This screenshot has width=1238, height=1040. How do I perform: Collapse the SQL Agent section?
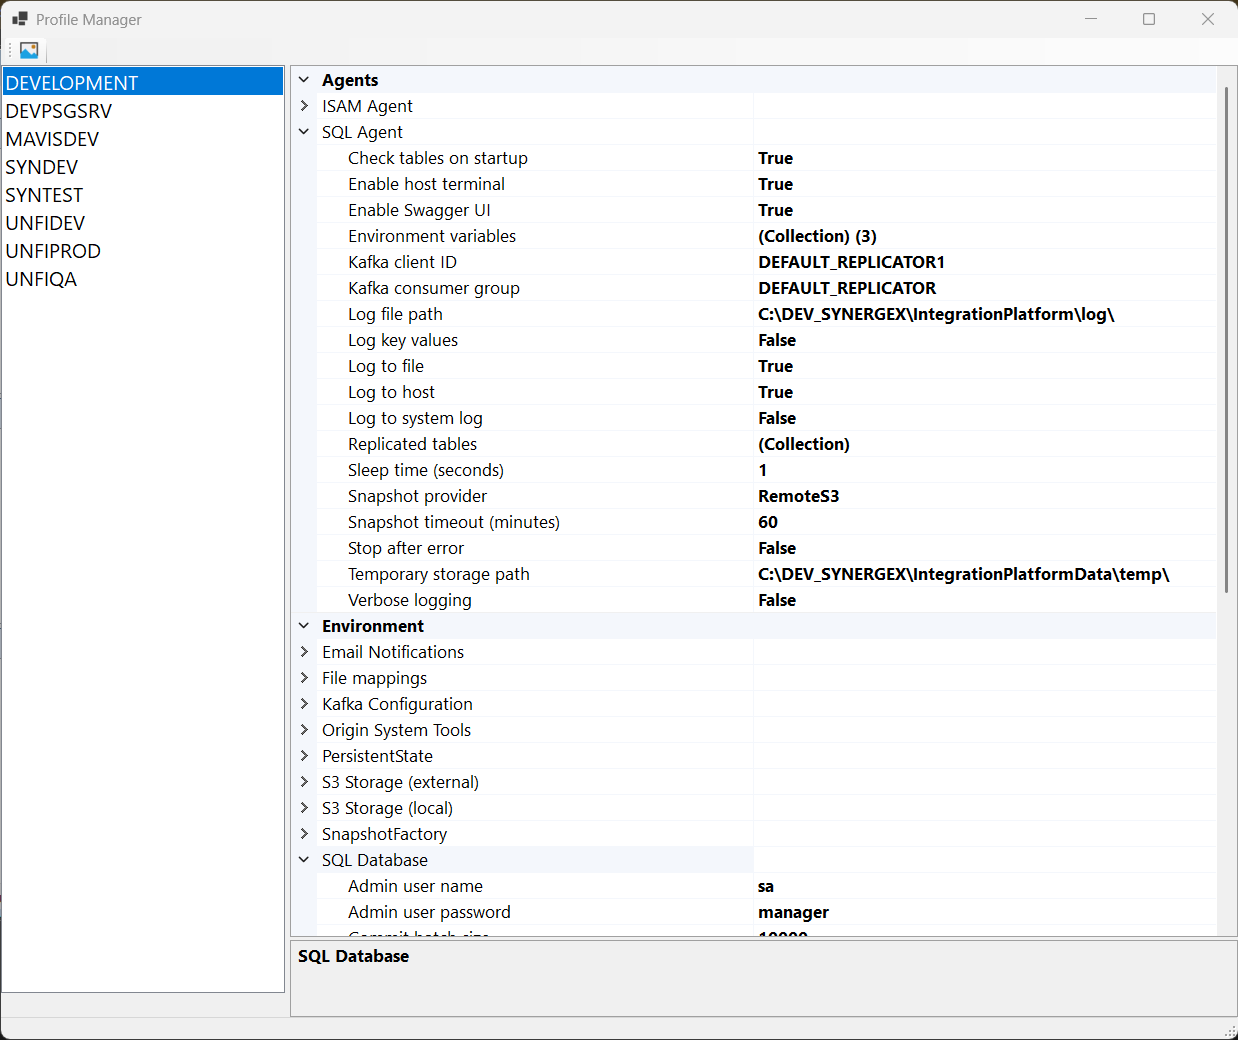click(304, 132)
